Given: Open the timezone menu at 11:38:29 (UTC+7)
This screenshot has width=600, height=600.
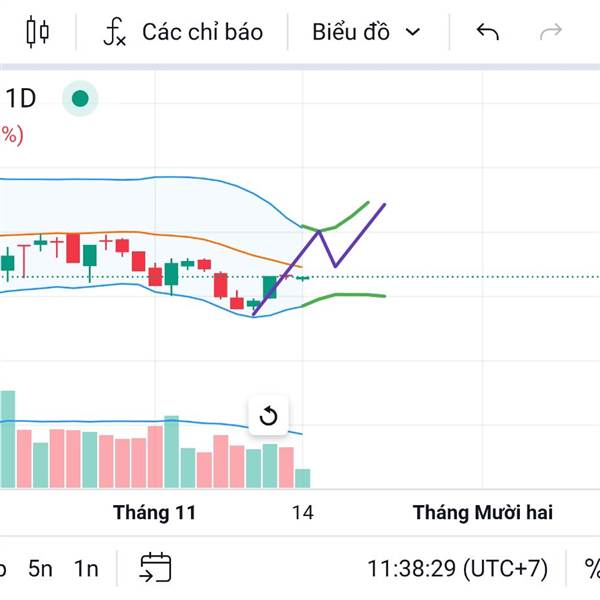Looking at the screenshot, I should [x=457, y=569].
